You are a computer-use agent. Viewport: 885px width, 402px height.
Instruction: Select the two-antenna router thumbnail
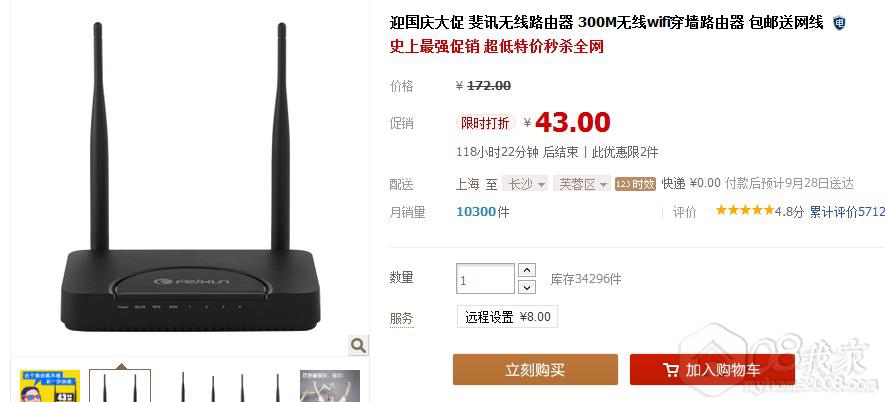click(x=120, y=386)
